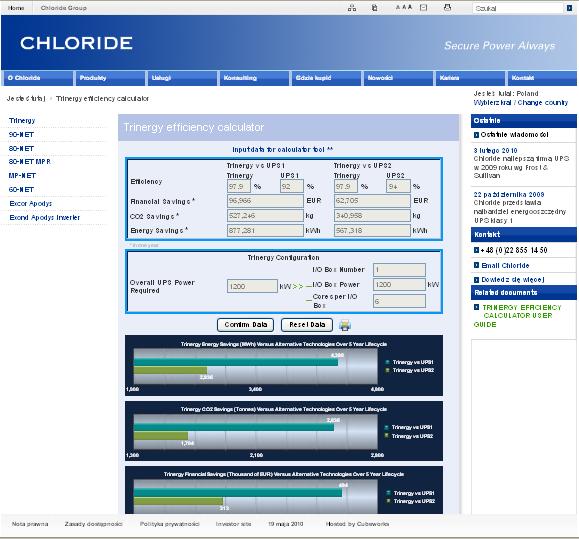Screen dimensions: 579x539
Task: Go to Home link in top bar
Action: point(16,8)
